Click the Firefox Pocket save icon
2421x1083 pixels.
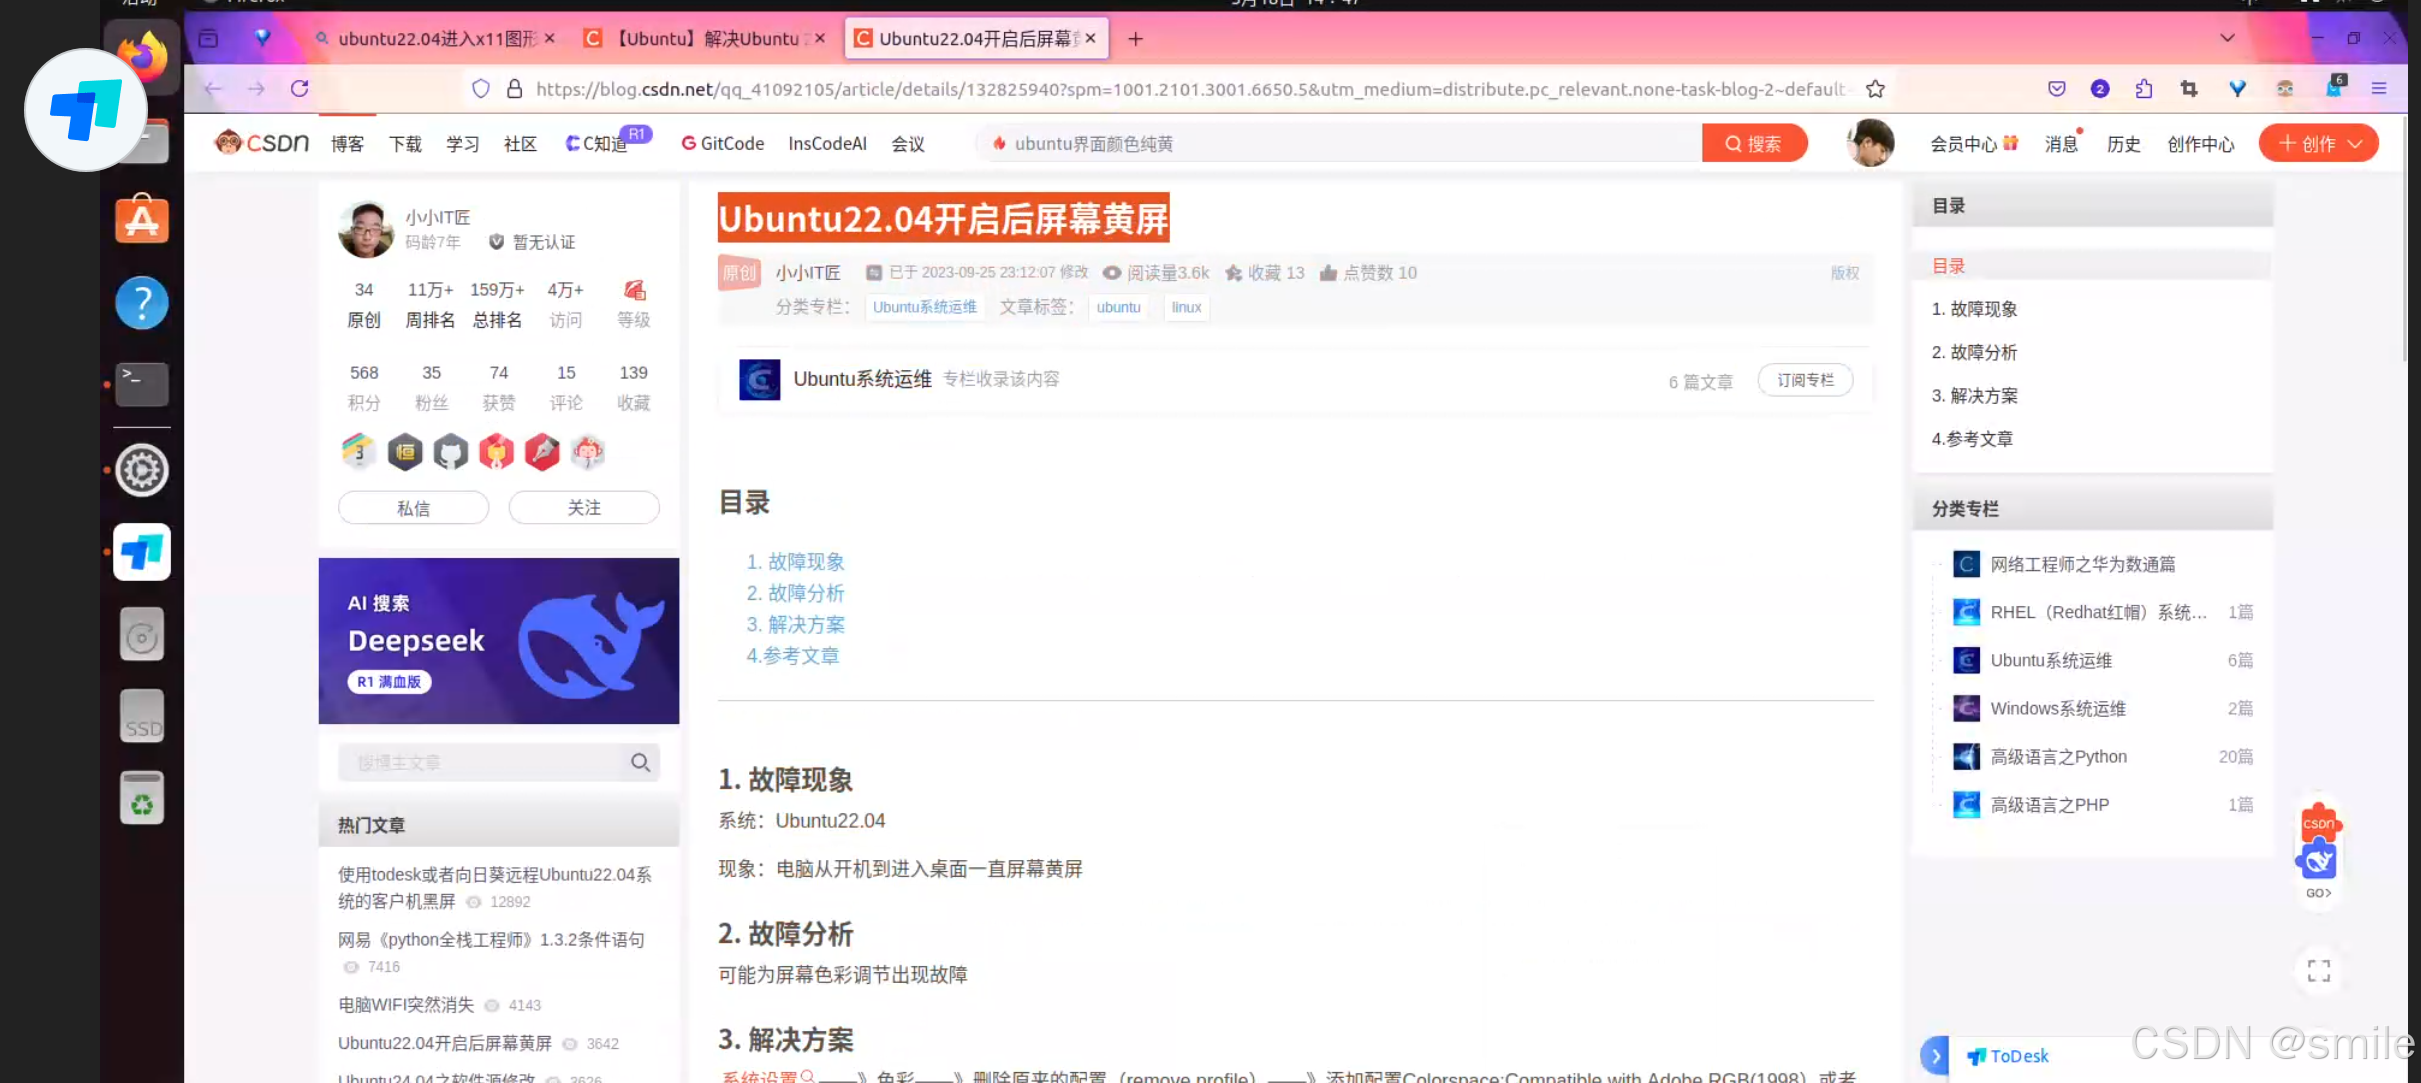(x=2057, y=89)
